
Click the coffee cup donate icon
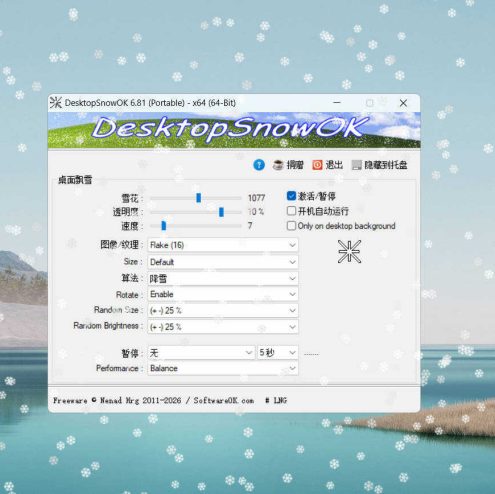278,165
